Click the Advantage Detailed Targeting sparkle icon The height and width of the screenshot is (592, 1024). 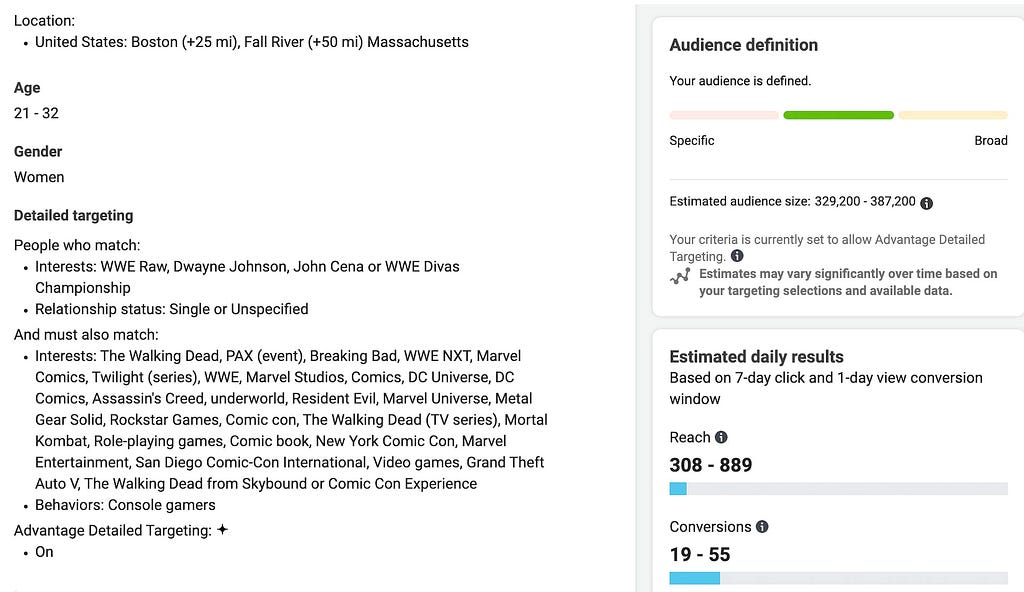click(223, 529)
